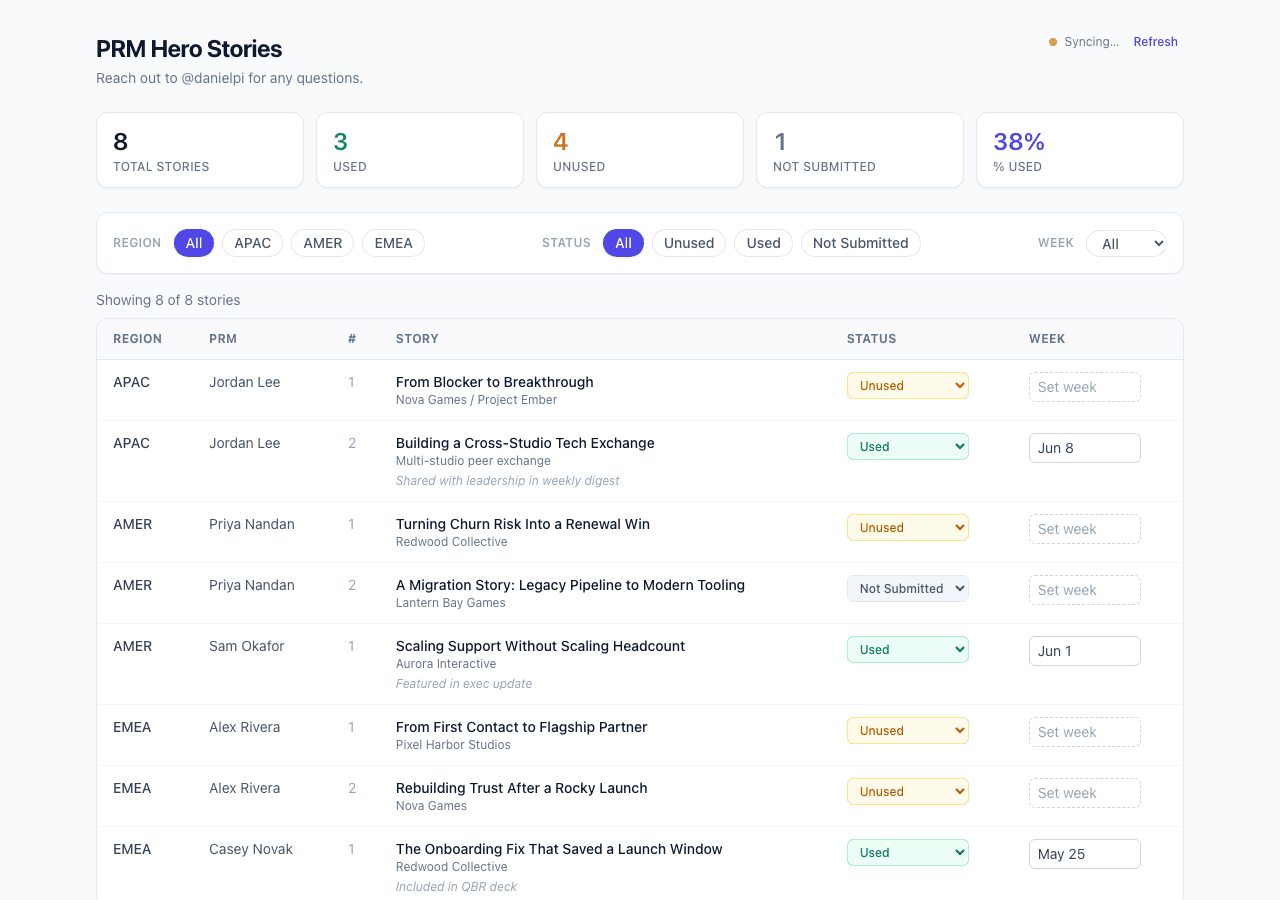The width and height of the screenshot is (1280, 900).
Task: Click story title A Migration Story: Legacy Pipeline
Action: 570,585
